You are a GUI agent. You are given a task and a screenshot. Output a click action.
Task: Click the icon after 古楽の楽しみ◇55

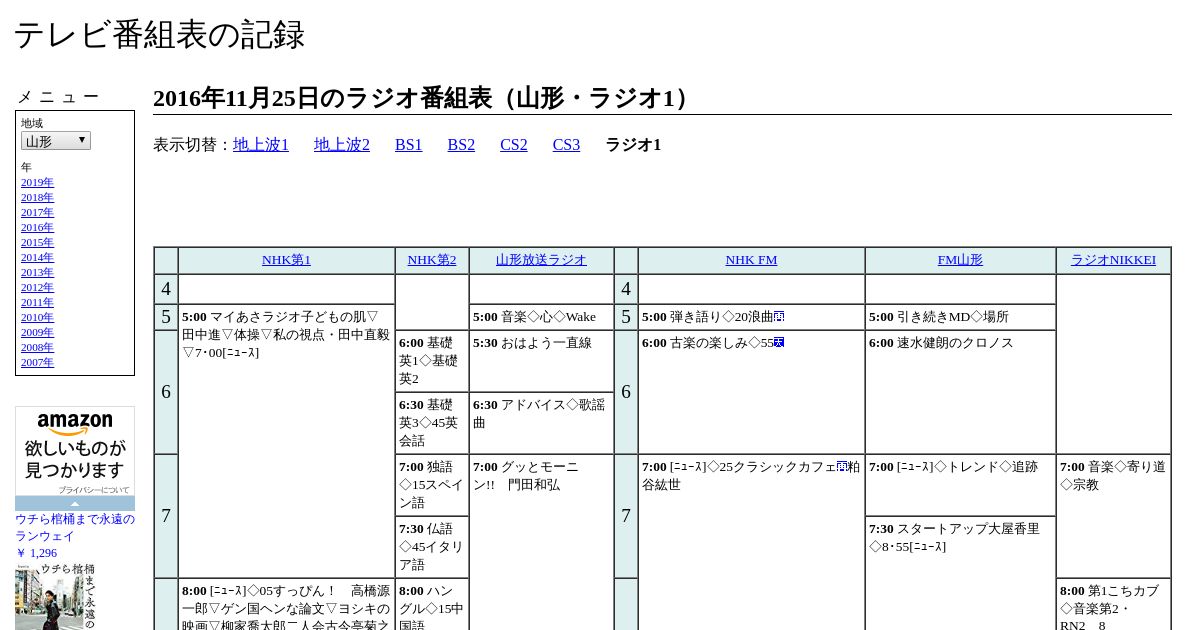pos(779,343)
